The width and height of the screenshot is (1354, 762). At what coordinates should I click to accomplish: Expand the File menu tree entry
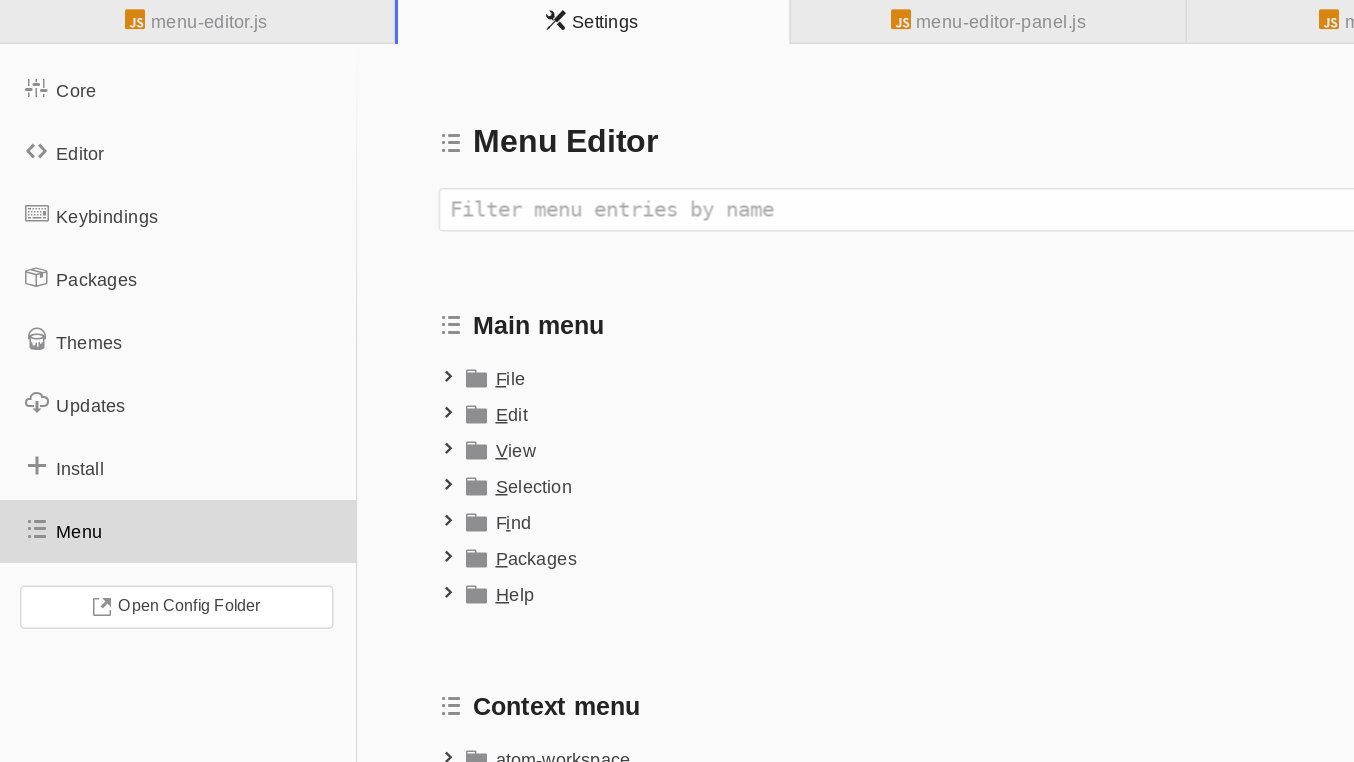point(448,377)
